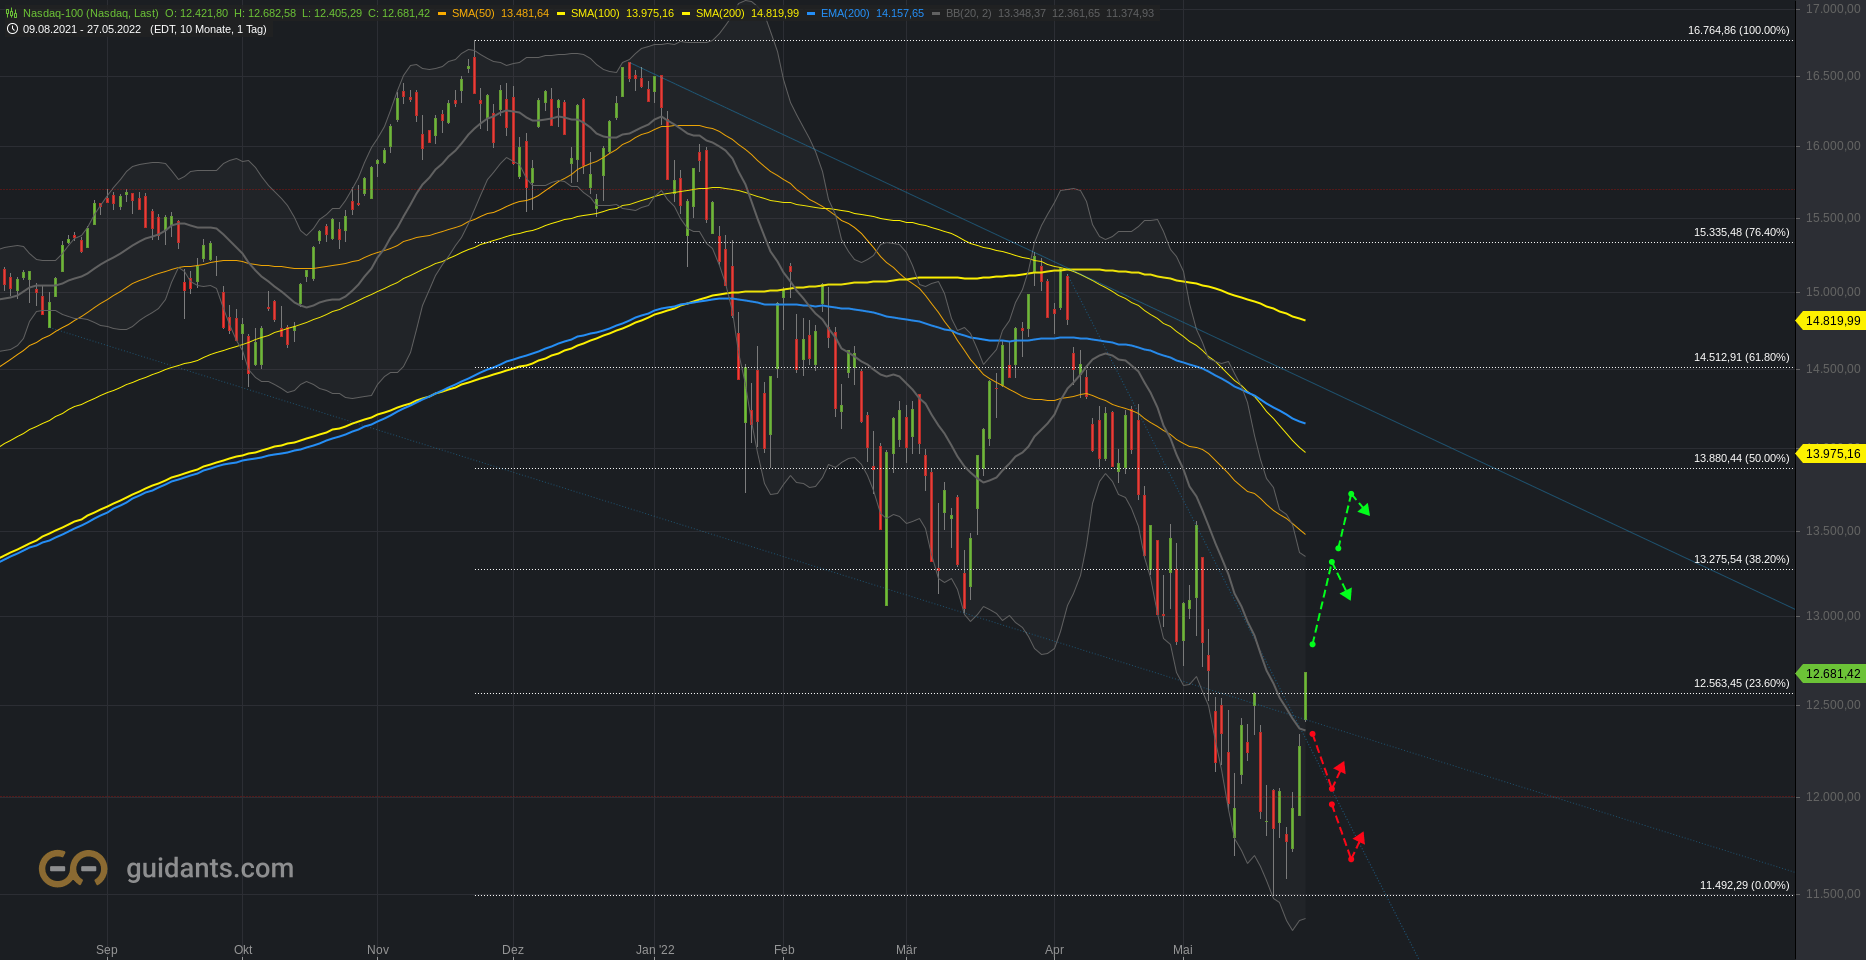1866x960 pixels.
Task: Click the blue EMA(200) color marker
Action: (x=811, y=14)
